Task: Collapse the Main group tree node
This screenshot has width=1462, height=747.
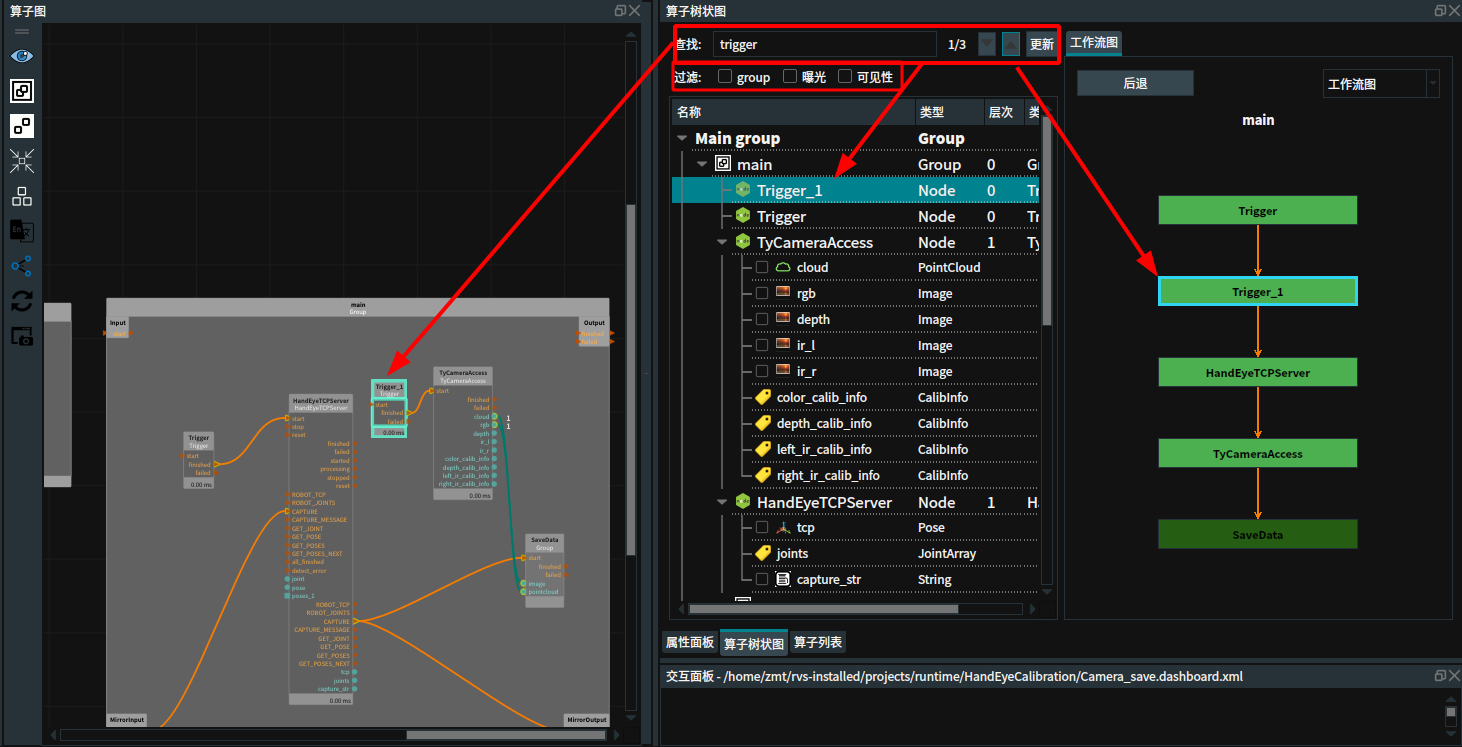Action: tap(683, 139)
